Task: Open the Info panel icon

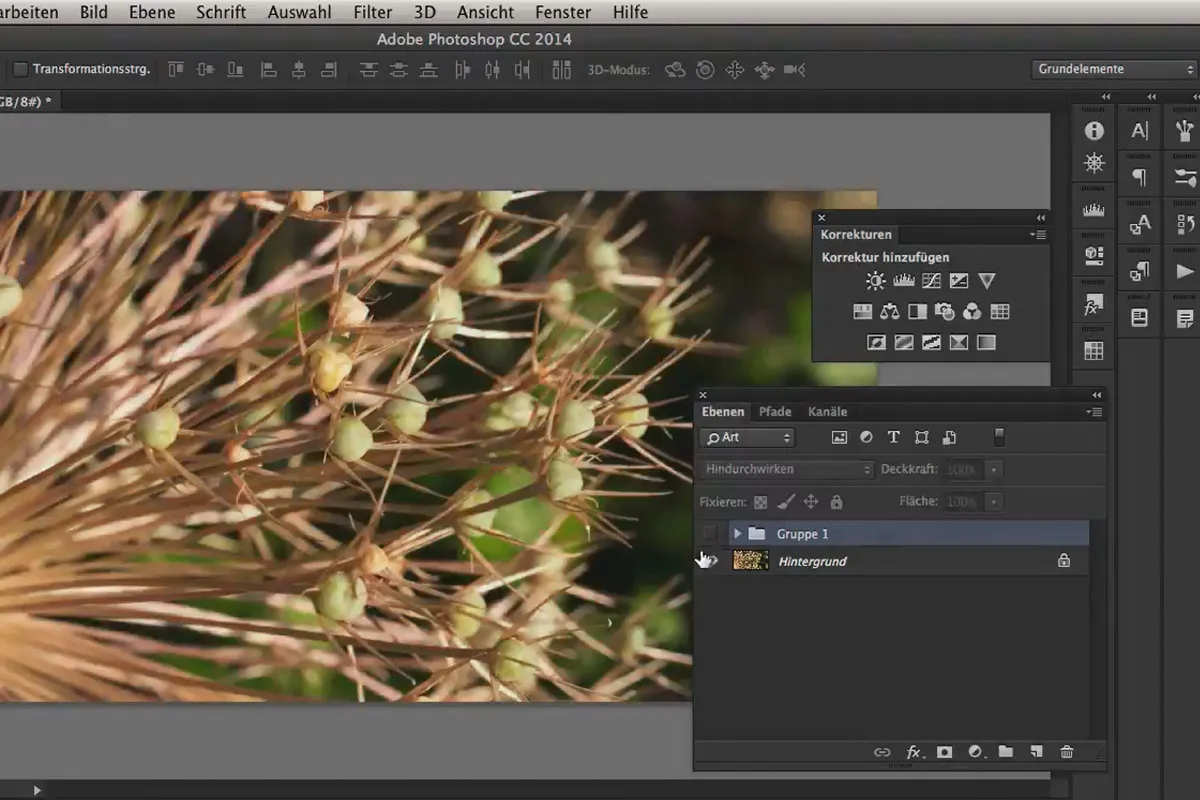Action: click(x=1094, y=131)
